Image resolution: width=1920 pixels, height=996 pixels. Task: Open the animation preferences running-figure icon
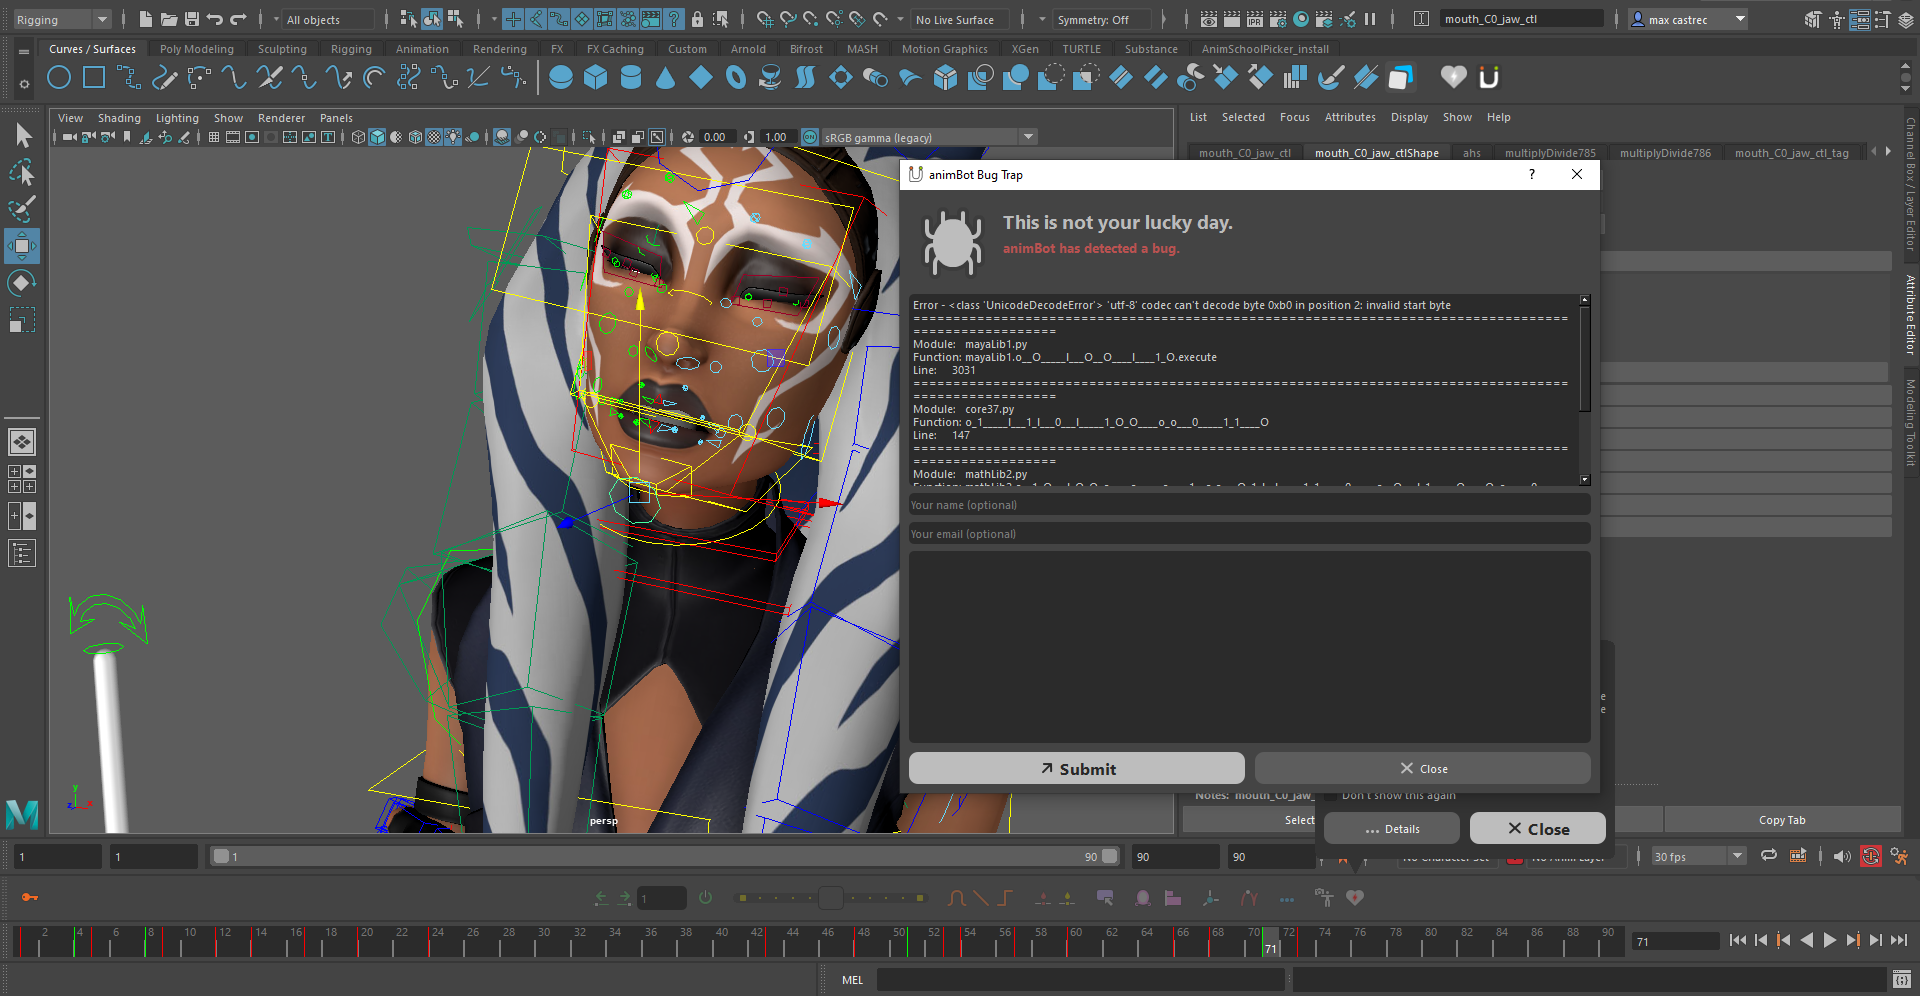(1899, 856)
